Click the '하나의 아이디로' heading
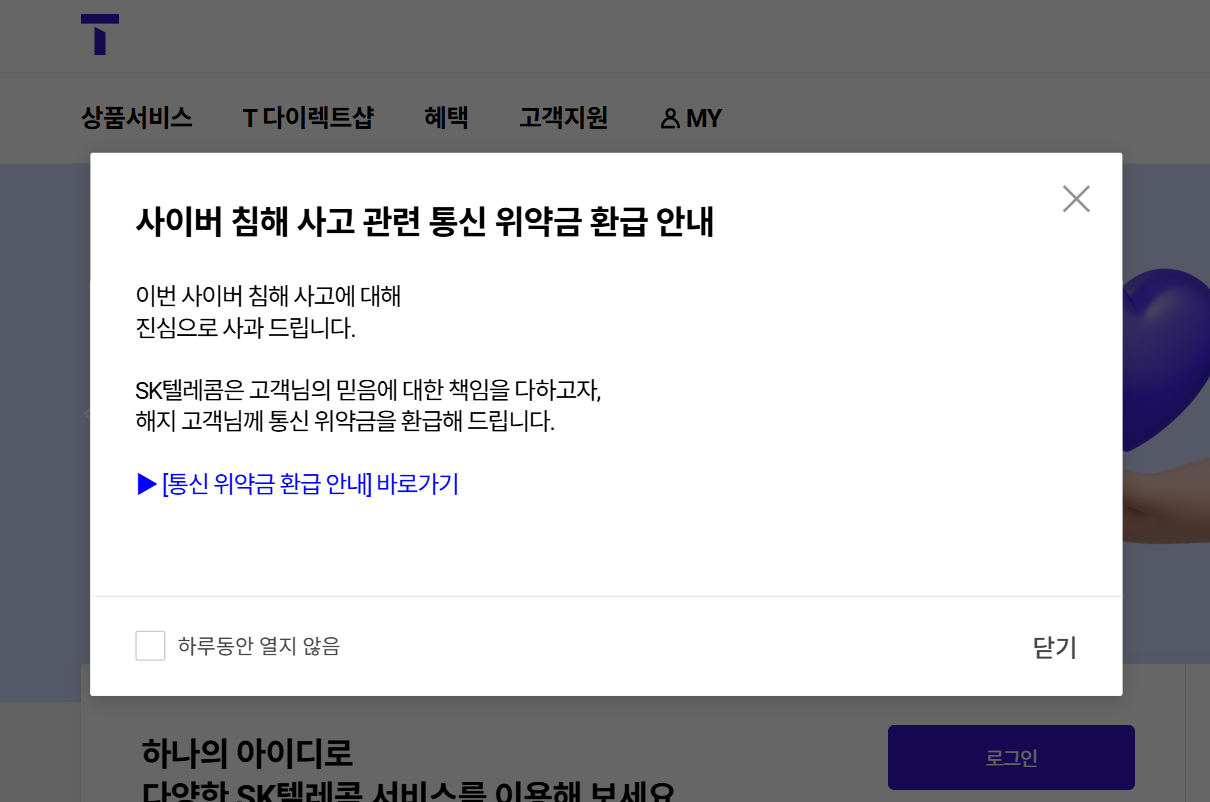 tap(247, 752)
